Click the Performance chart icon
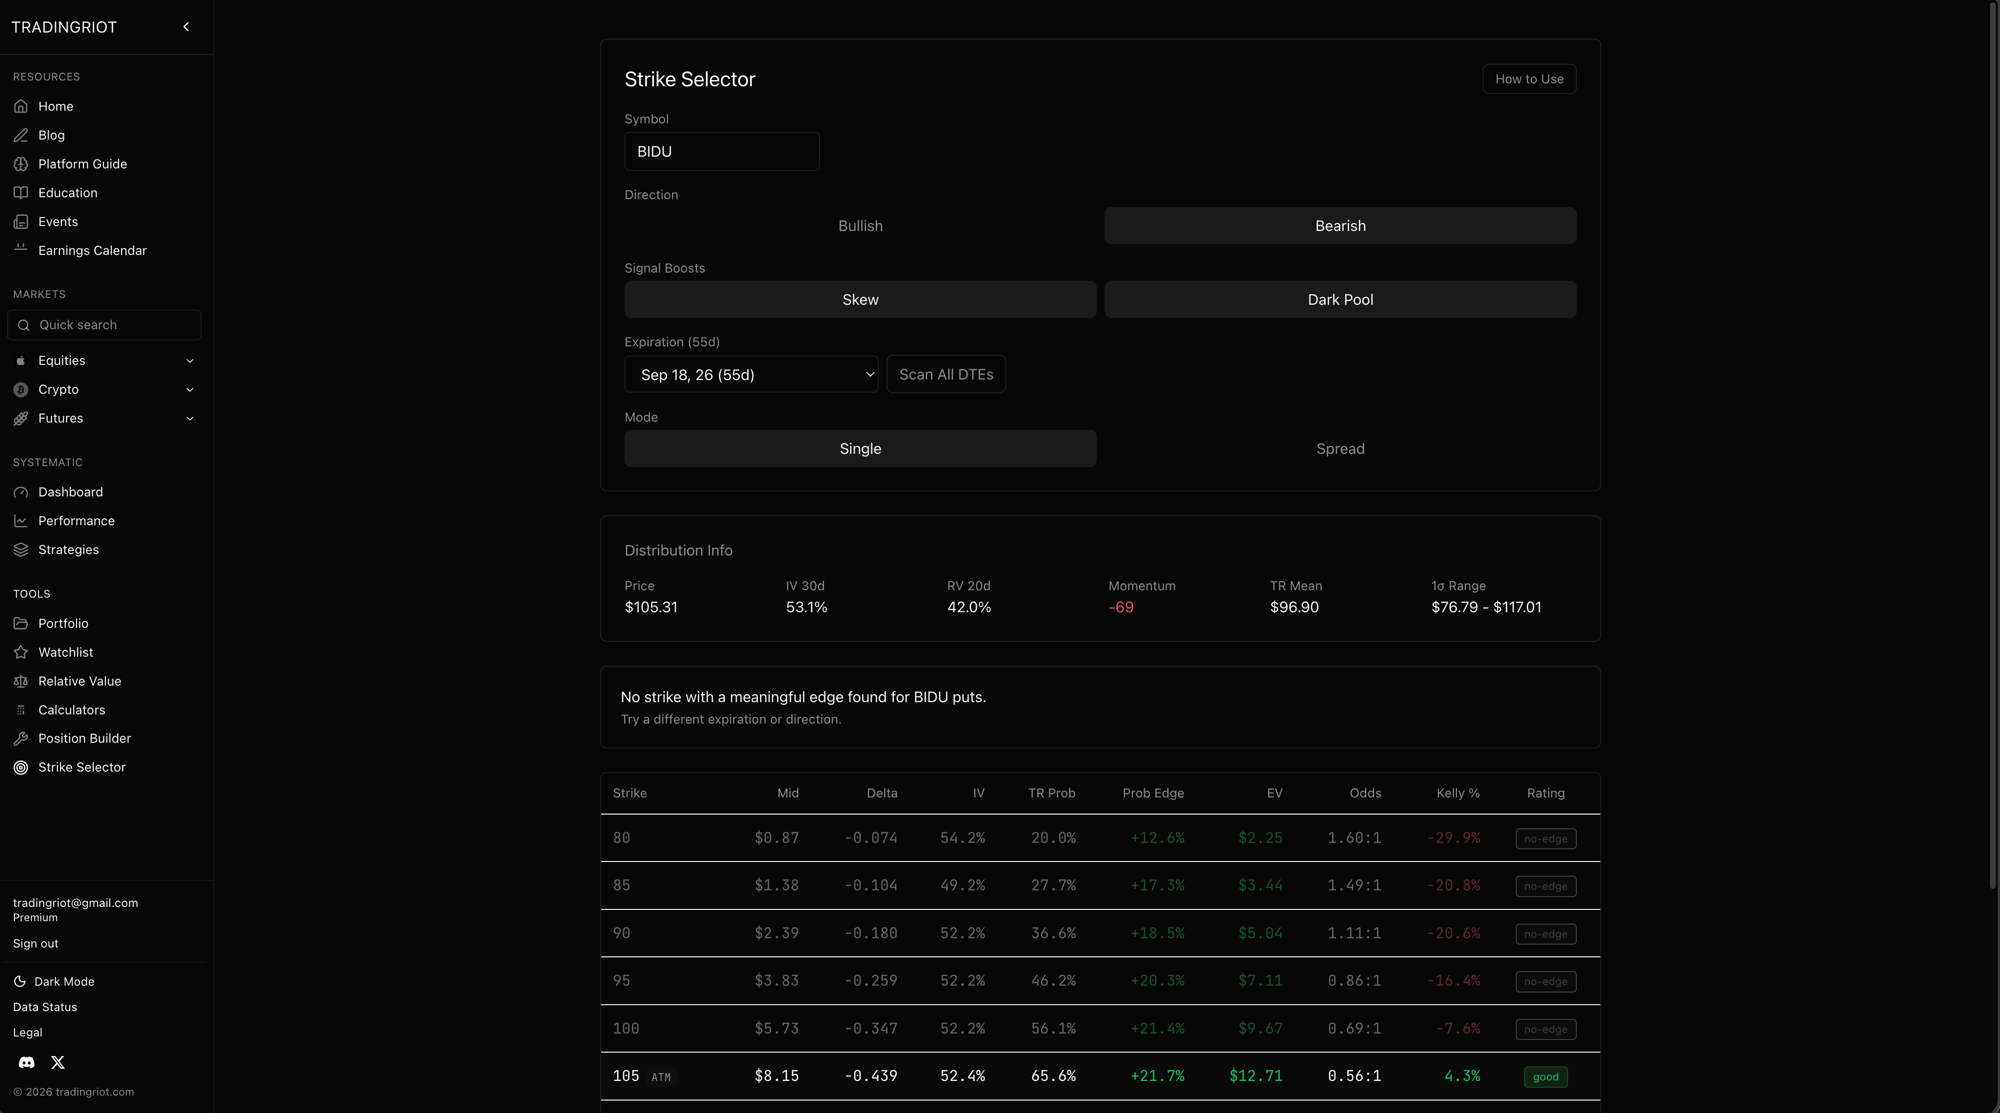 [21, 521]
